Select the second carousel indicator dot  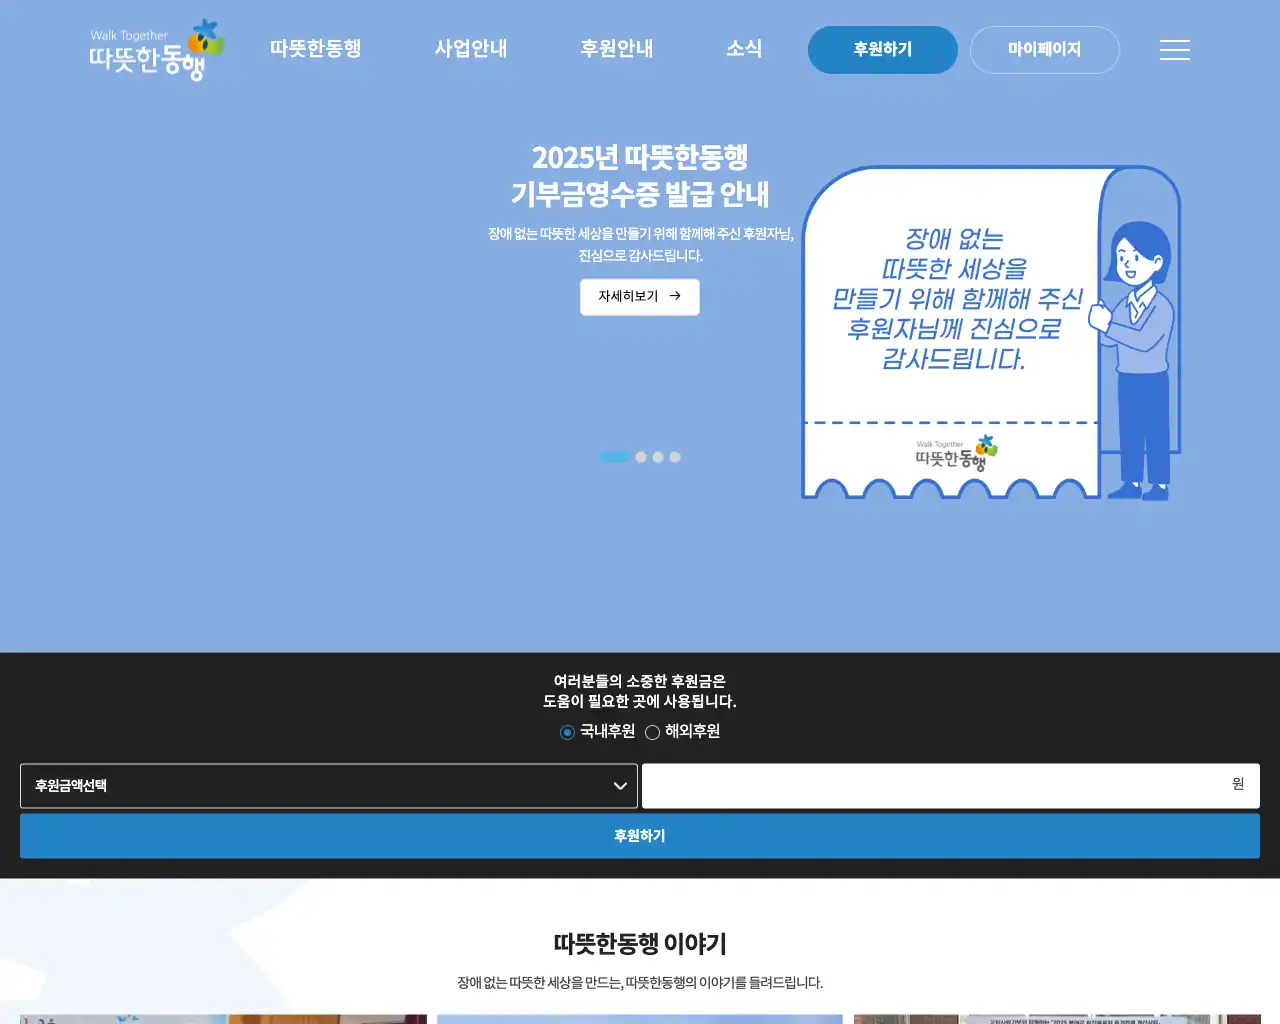[640, 457]
